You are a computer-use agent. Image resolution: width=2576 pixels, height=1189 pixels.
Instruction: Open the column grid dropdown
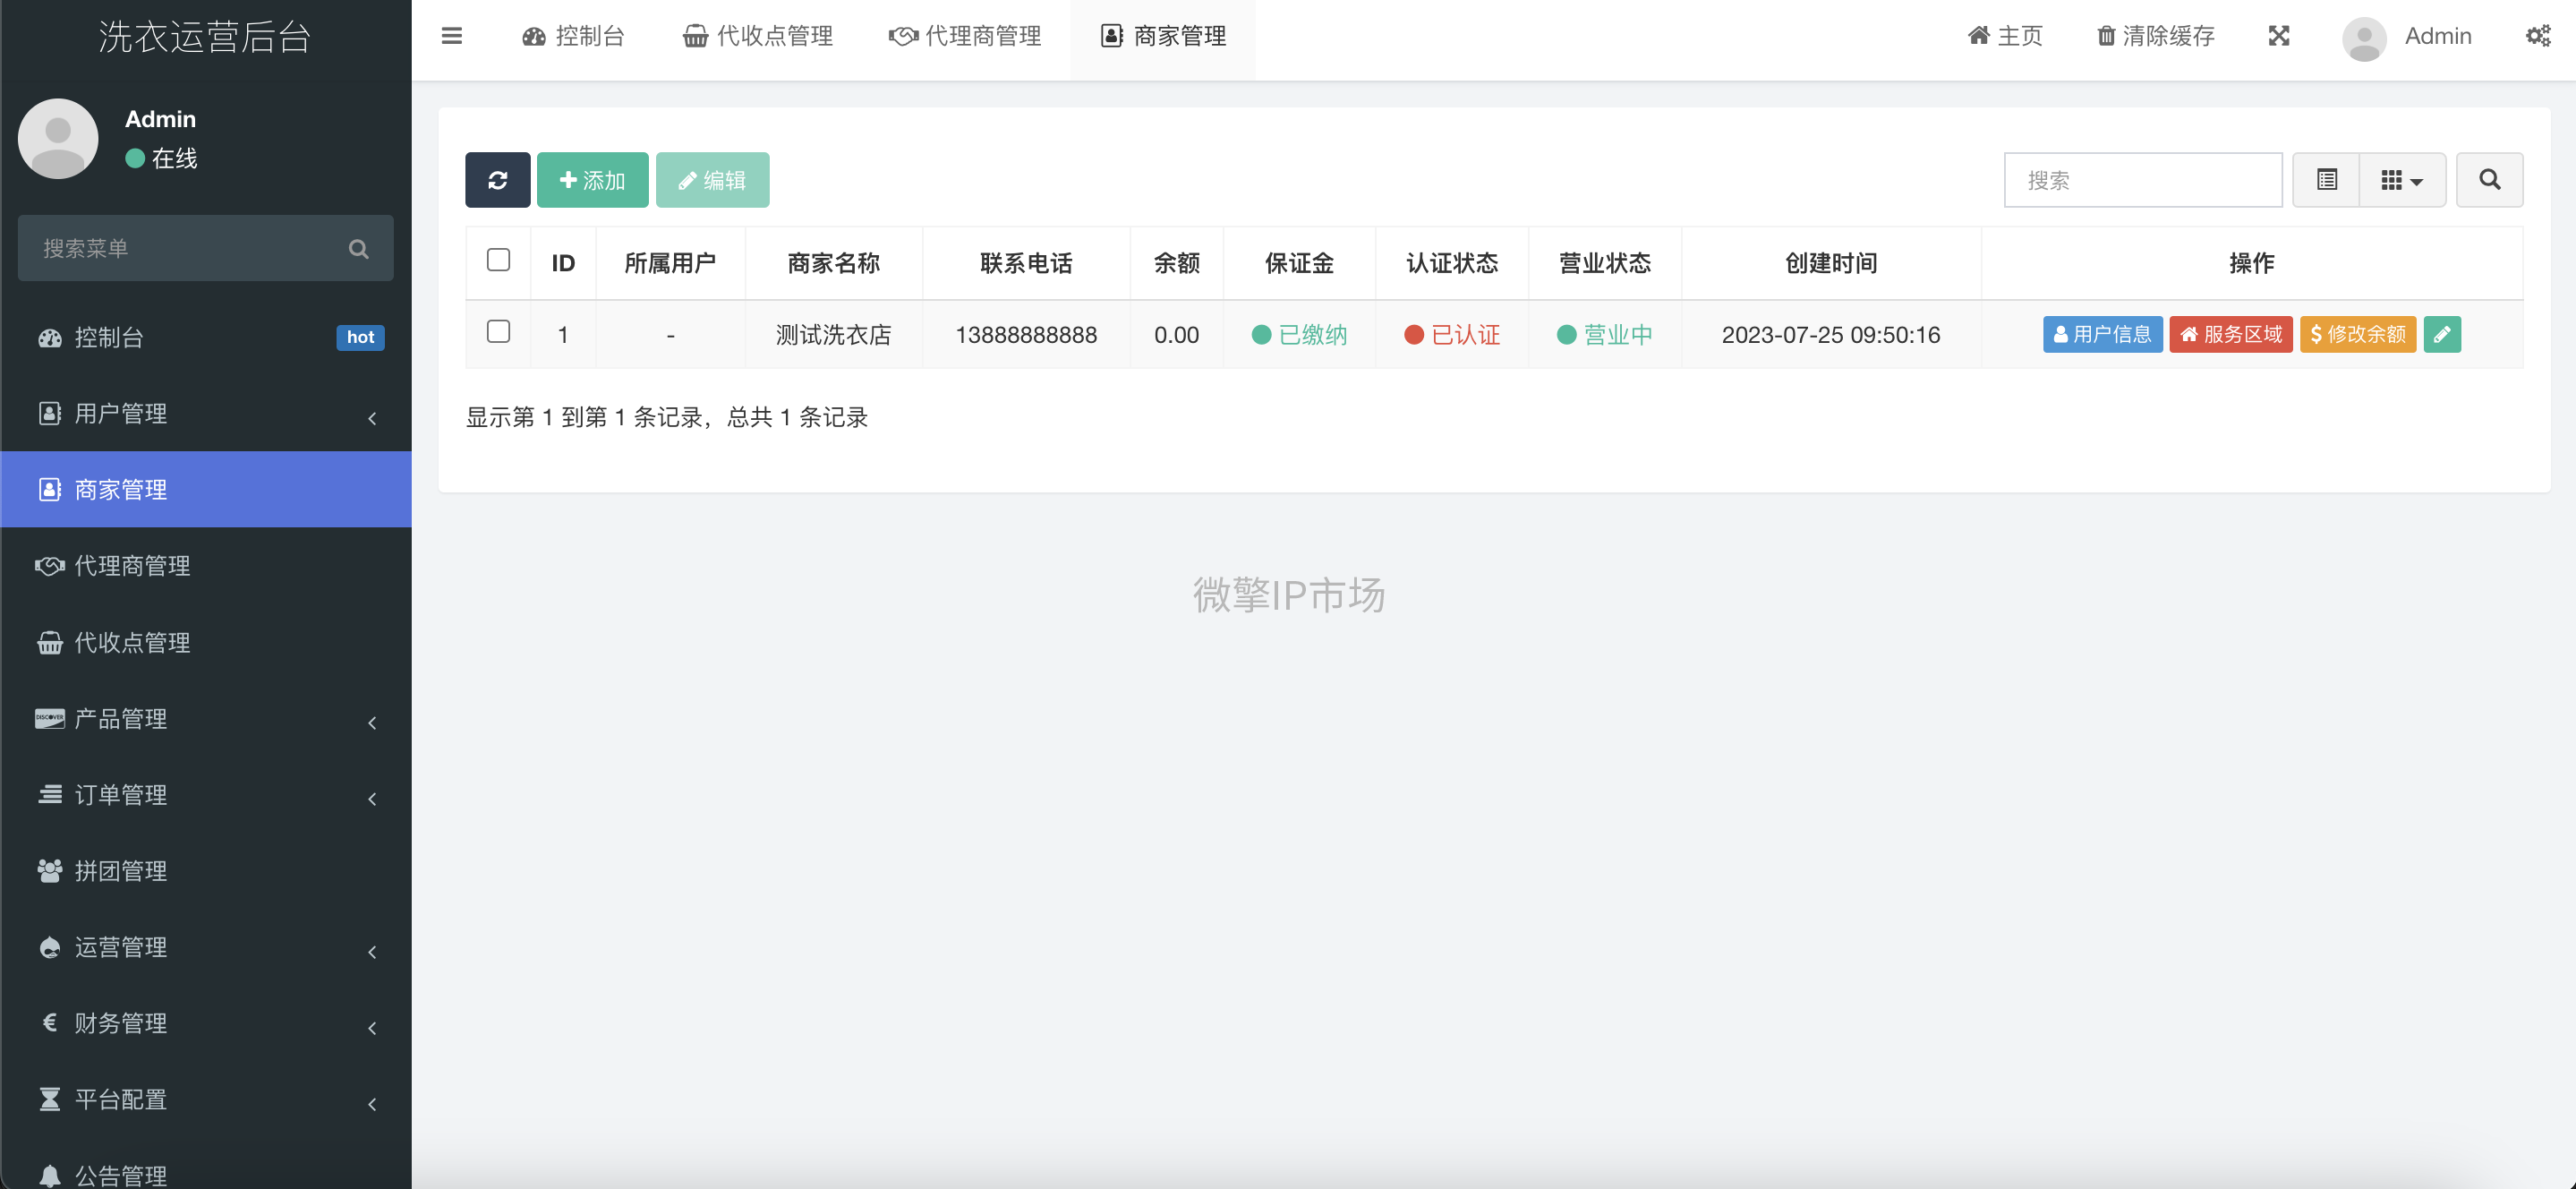click(x=2402, y=180)
